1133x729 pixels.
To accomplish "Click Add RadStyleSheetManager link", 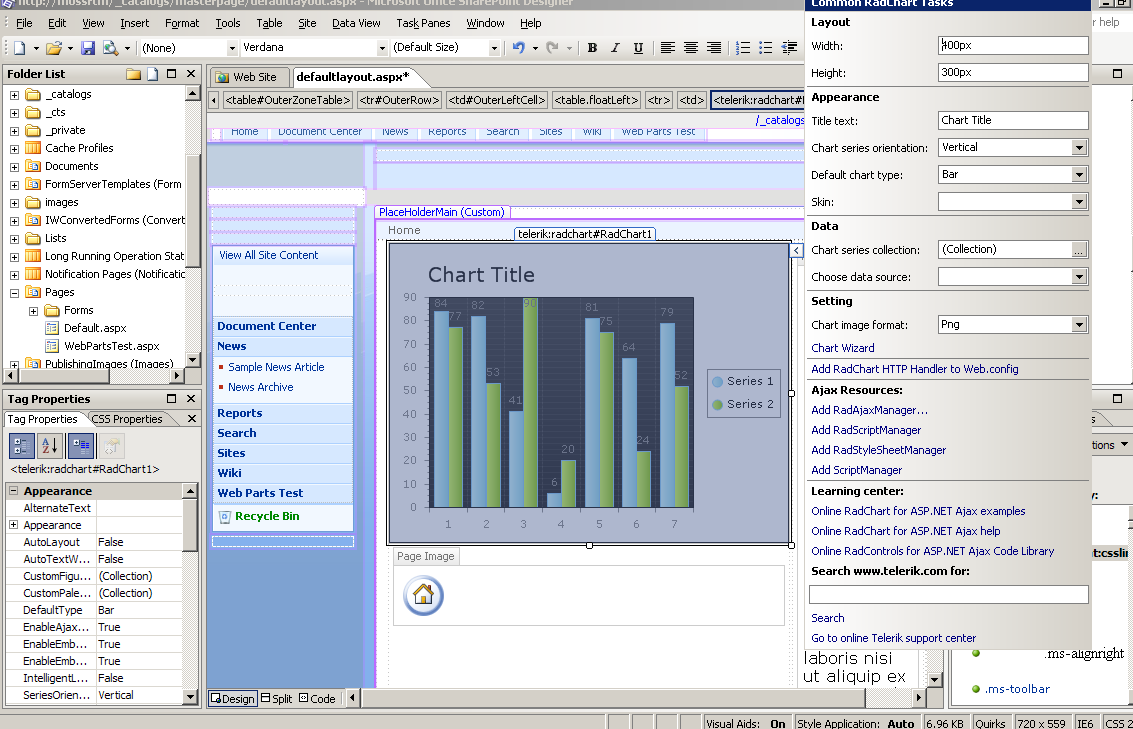I will [x=879, y=450].
